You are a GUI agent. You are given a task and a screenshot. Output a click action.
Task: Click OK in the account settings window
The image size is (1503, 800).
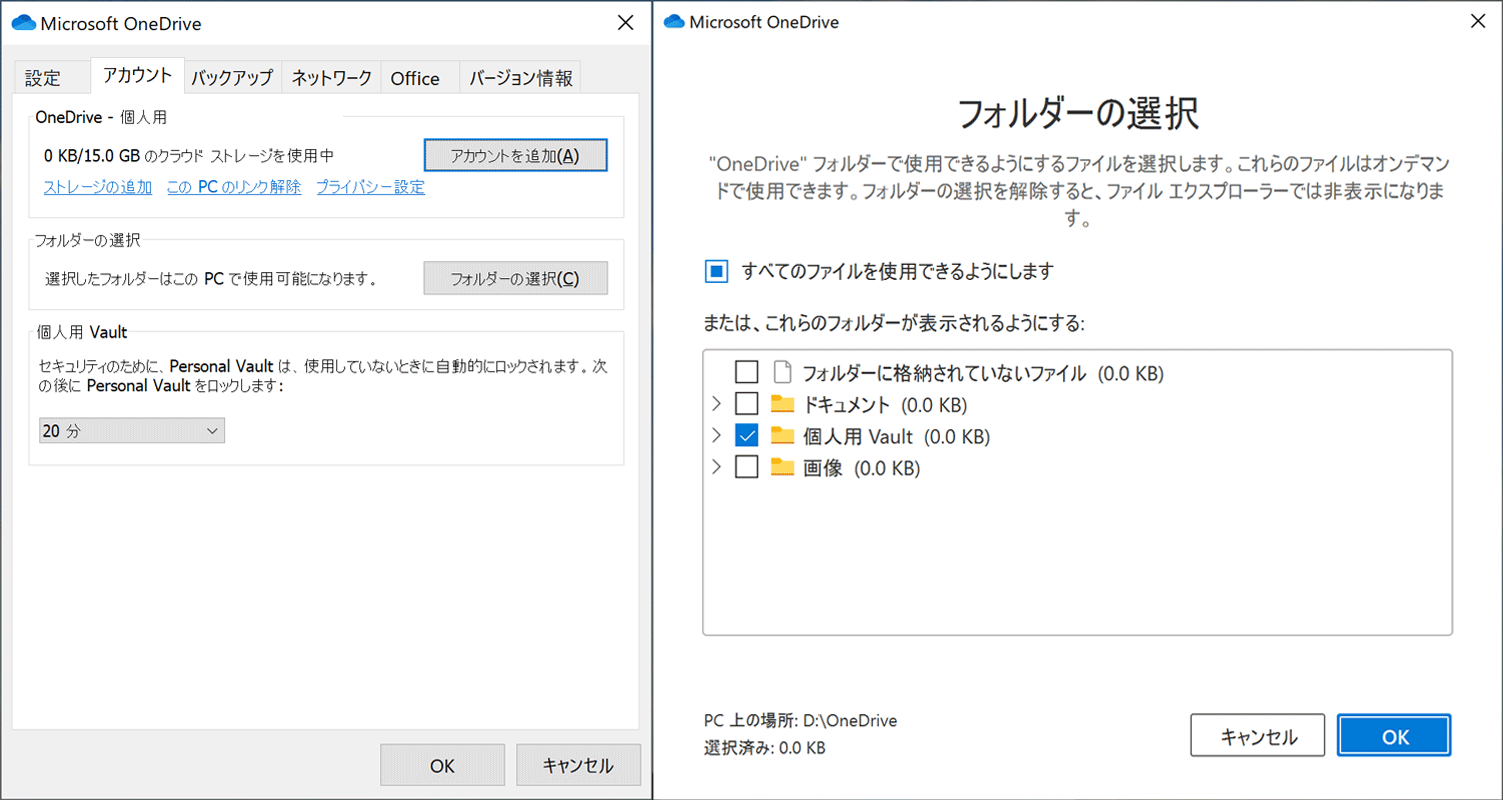(x=442, y=765)
